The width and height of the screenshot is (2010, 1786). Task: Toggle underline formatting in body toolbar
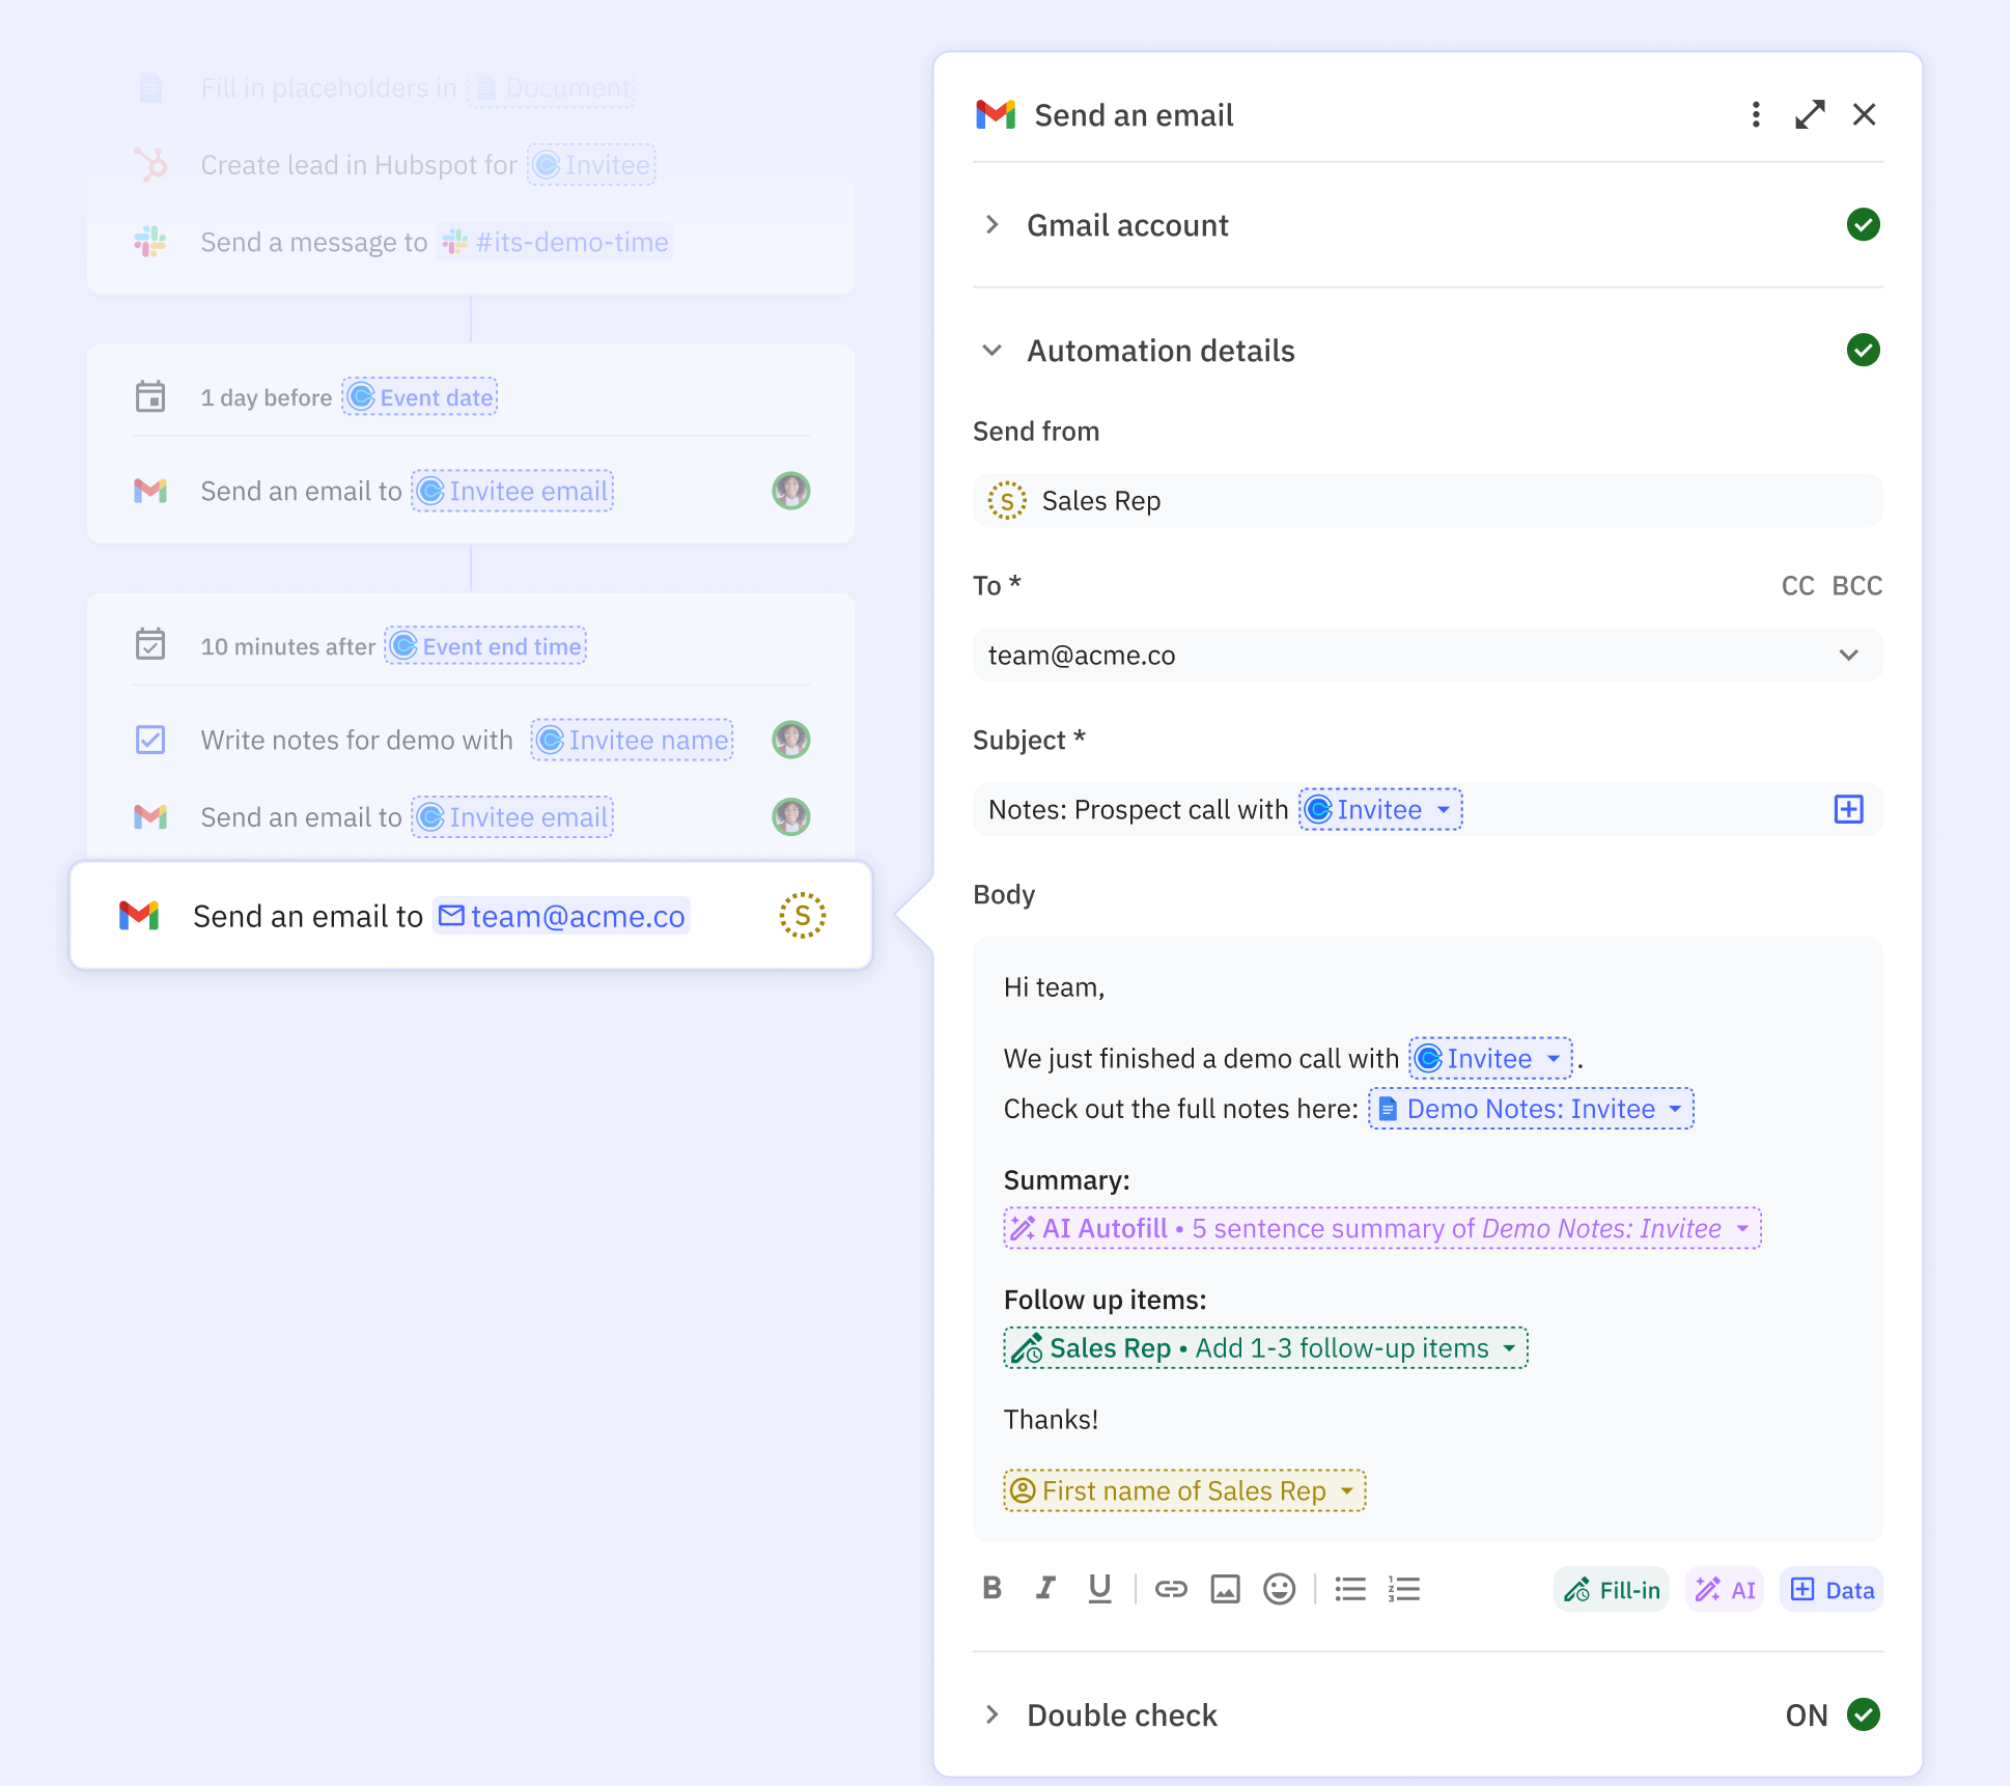[x=1099, y=1588]
